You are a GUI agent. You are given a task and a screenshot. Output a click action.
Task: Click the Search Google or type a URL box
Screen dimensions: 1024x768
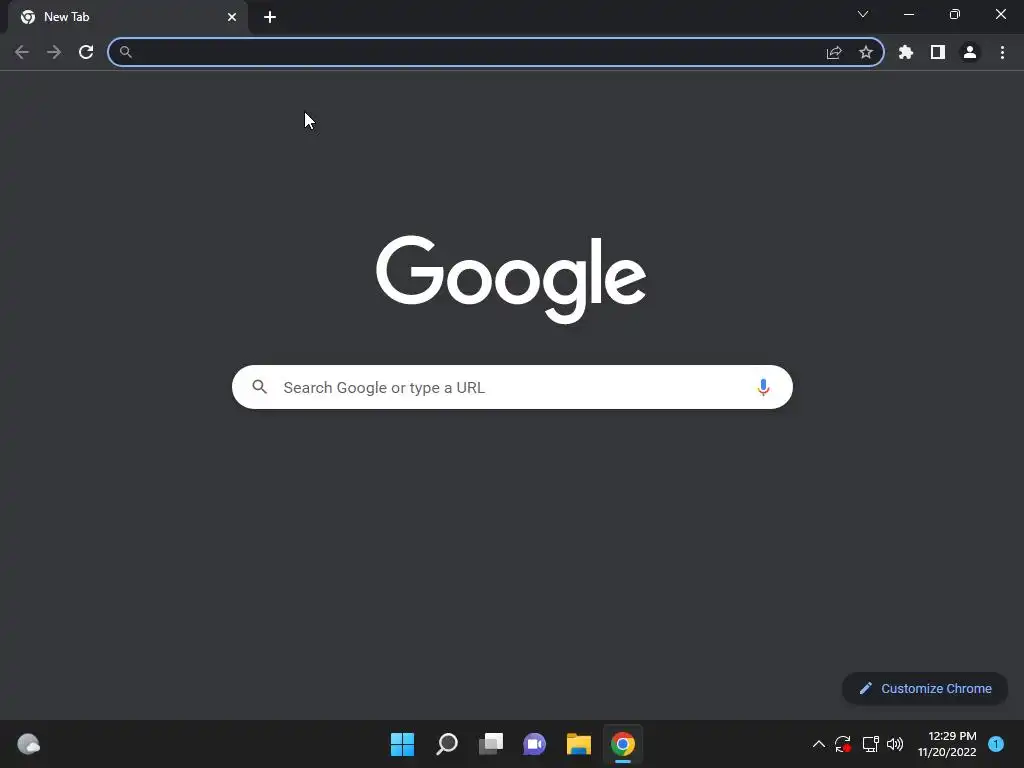point(512,387)
